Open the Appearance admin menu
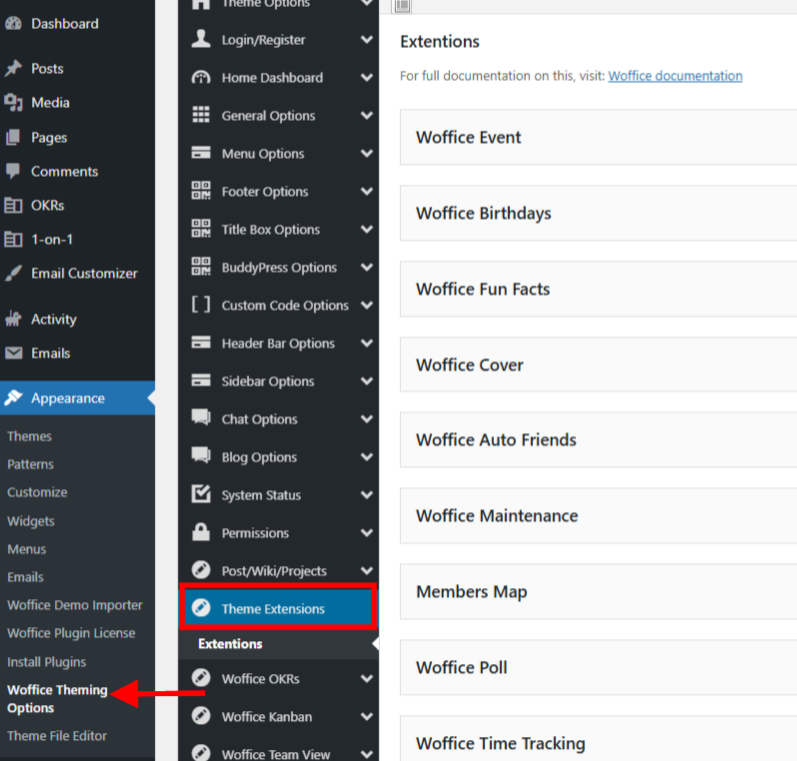Image resolution: width=797 pixels, height=761 pixels. pyautogui.click(x=67, y=398)
